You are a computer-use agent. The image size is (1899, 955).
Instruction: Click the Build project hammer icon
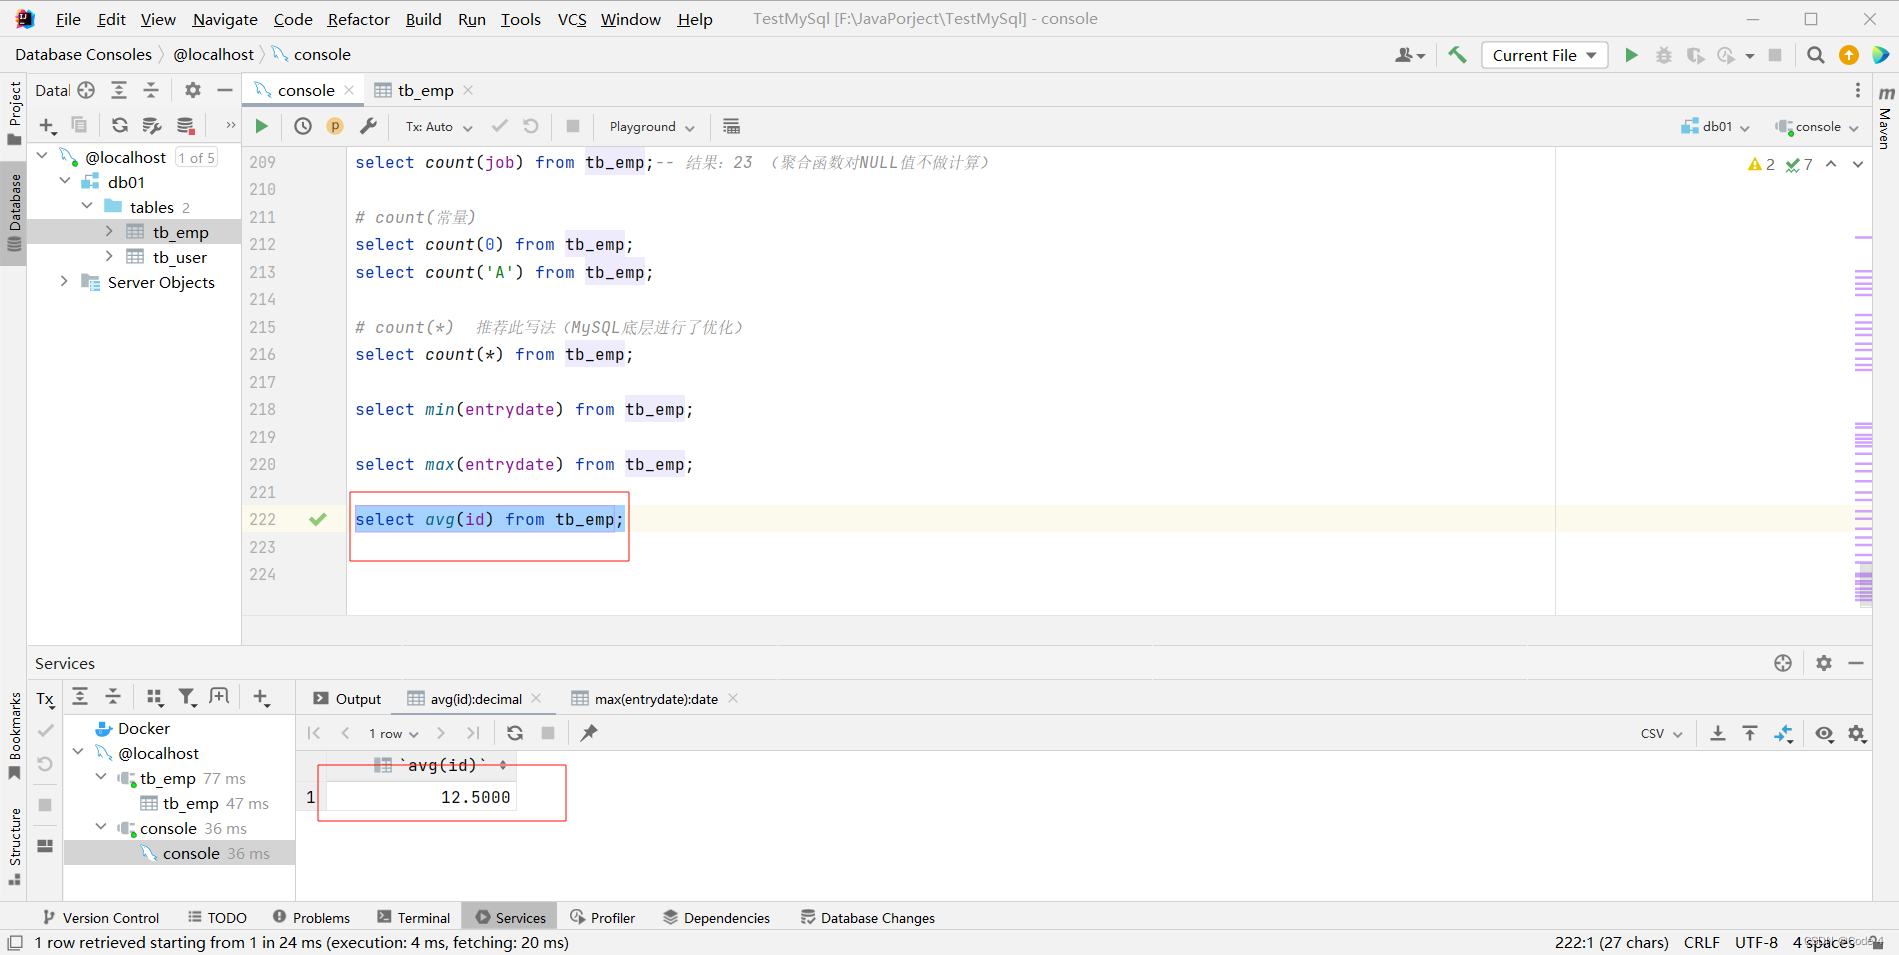coord(1457,55)
